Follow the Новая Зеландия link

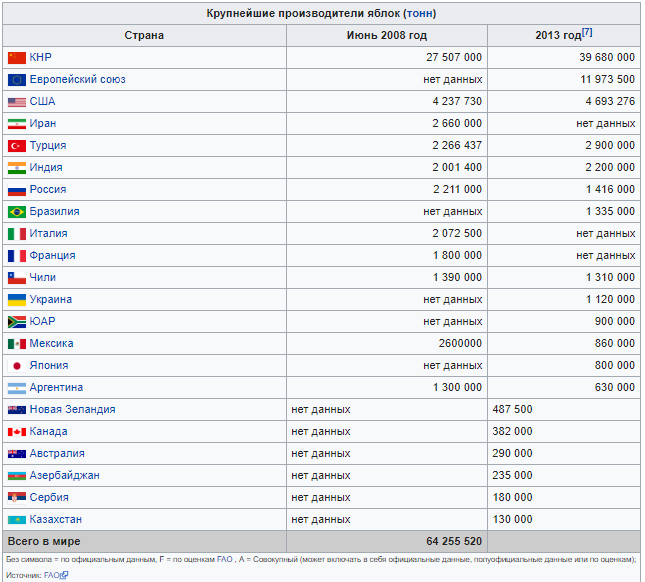[x=72, y=410]
